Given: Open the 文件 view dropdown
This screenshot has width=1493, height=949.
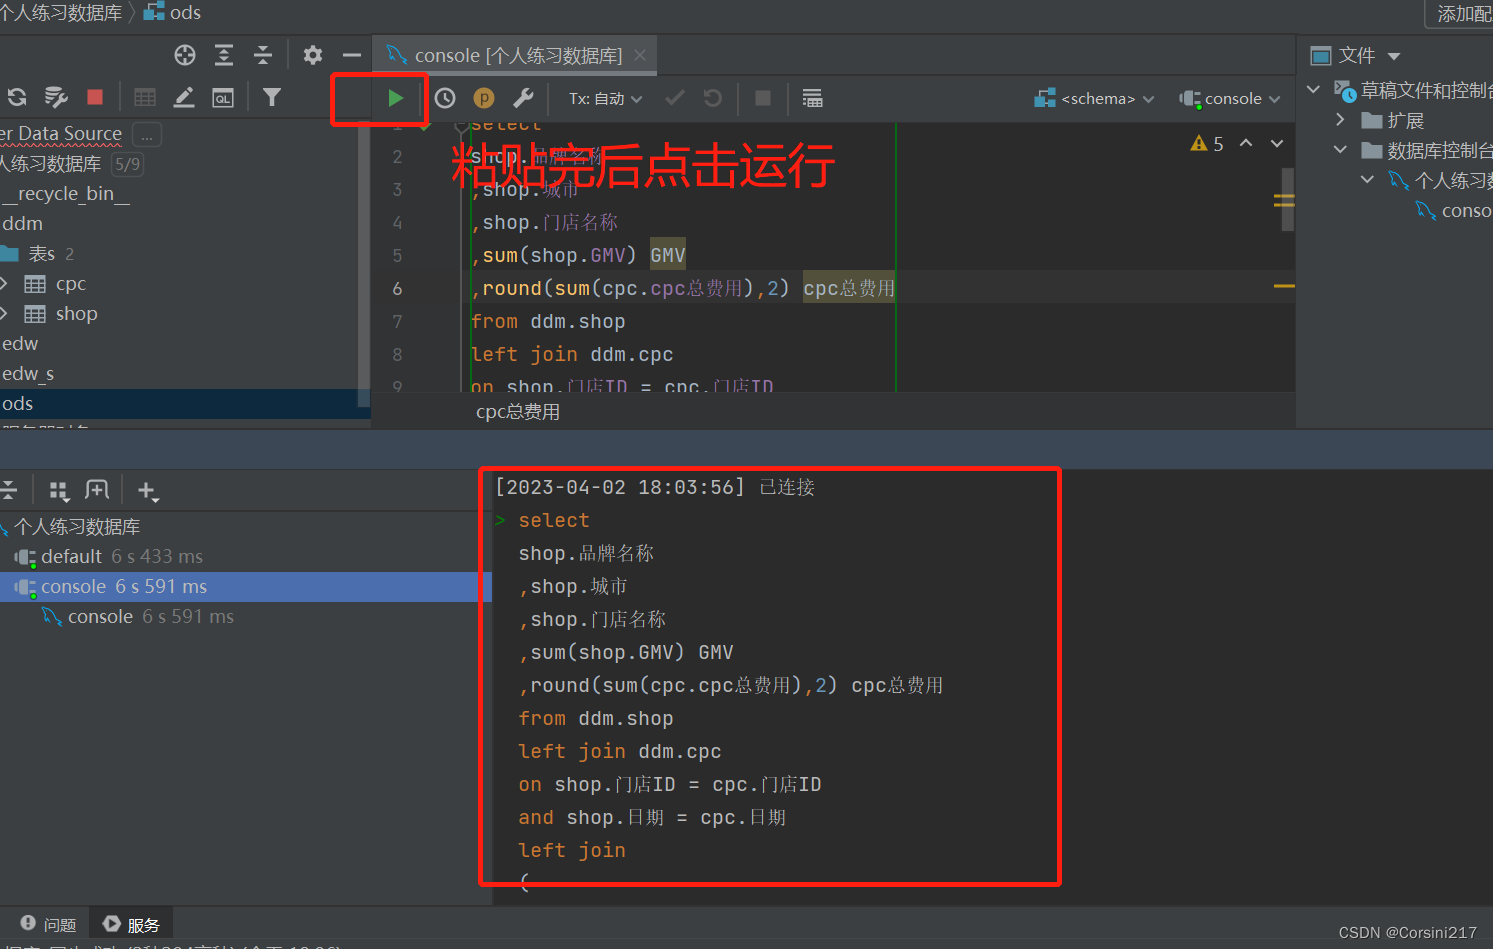Looking at the screenshot, I should coord(1356,55).
